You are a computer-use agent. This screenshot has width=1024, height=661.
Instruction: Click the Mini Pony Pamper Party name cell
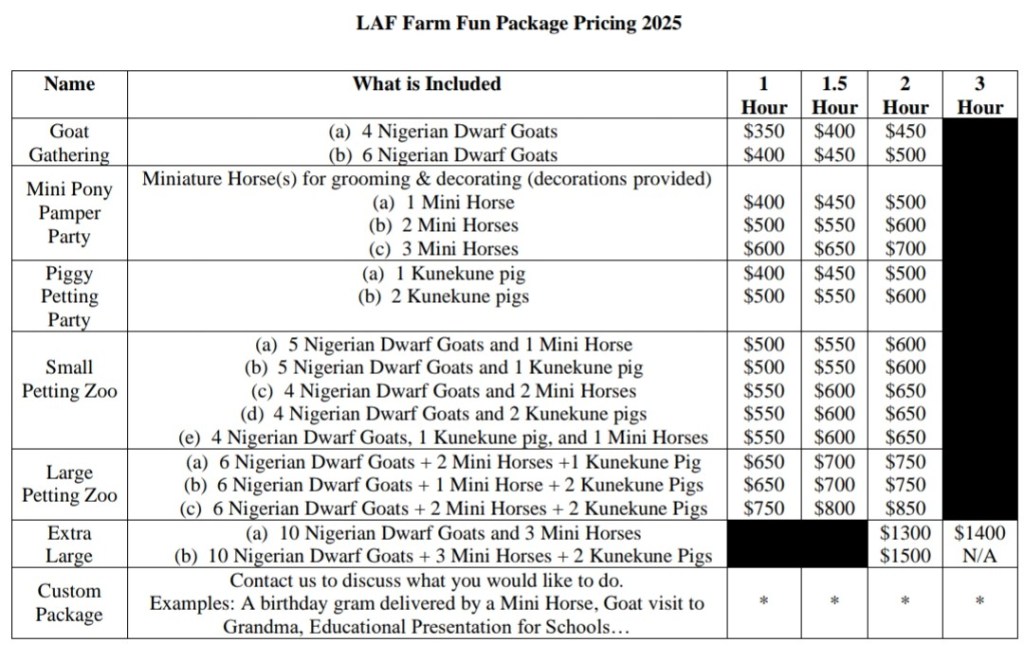(68, 213)
